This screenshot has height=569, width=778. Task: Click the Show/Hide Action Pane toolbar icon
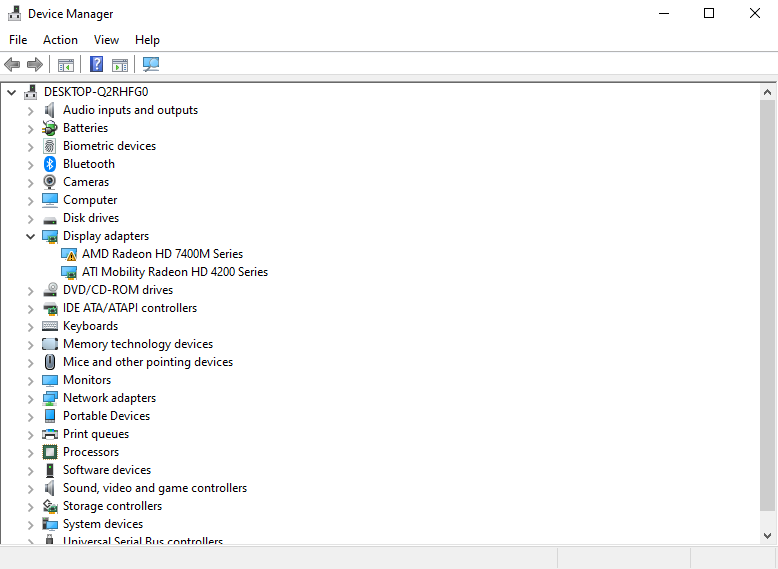tap(120, 65)
